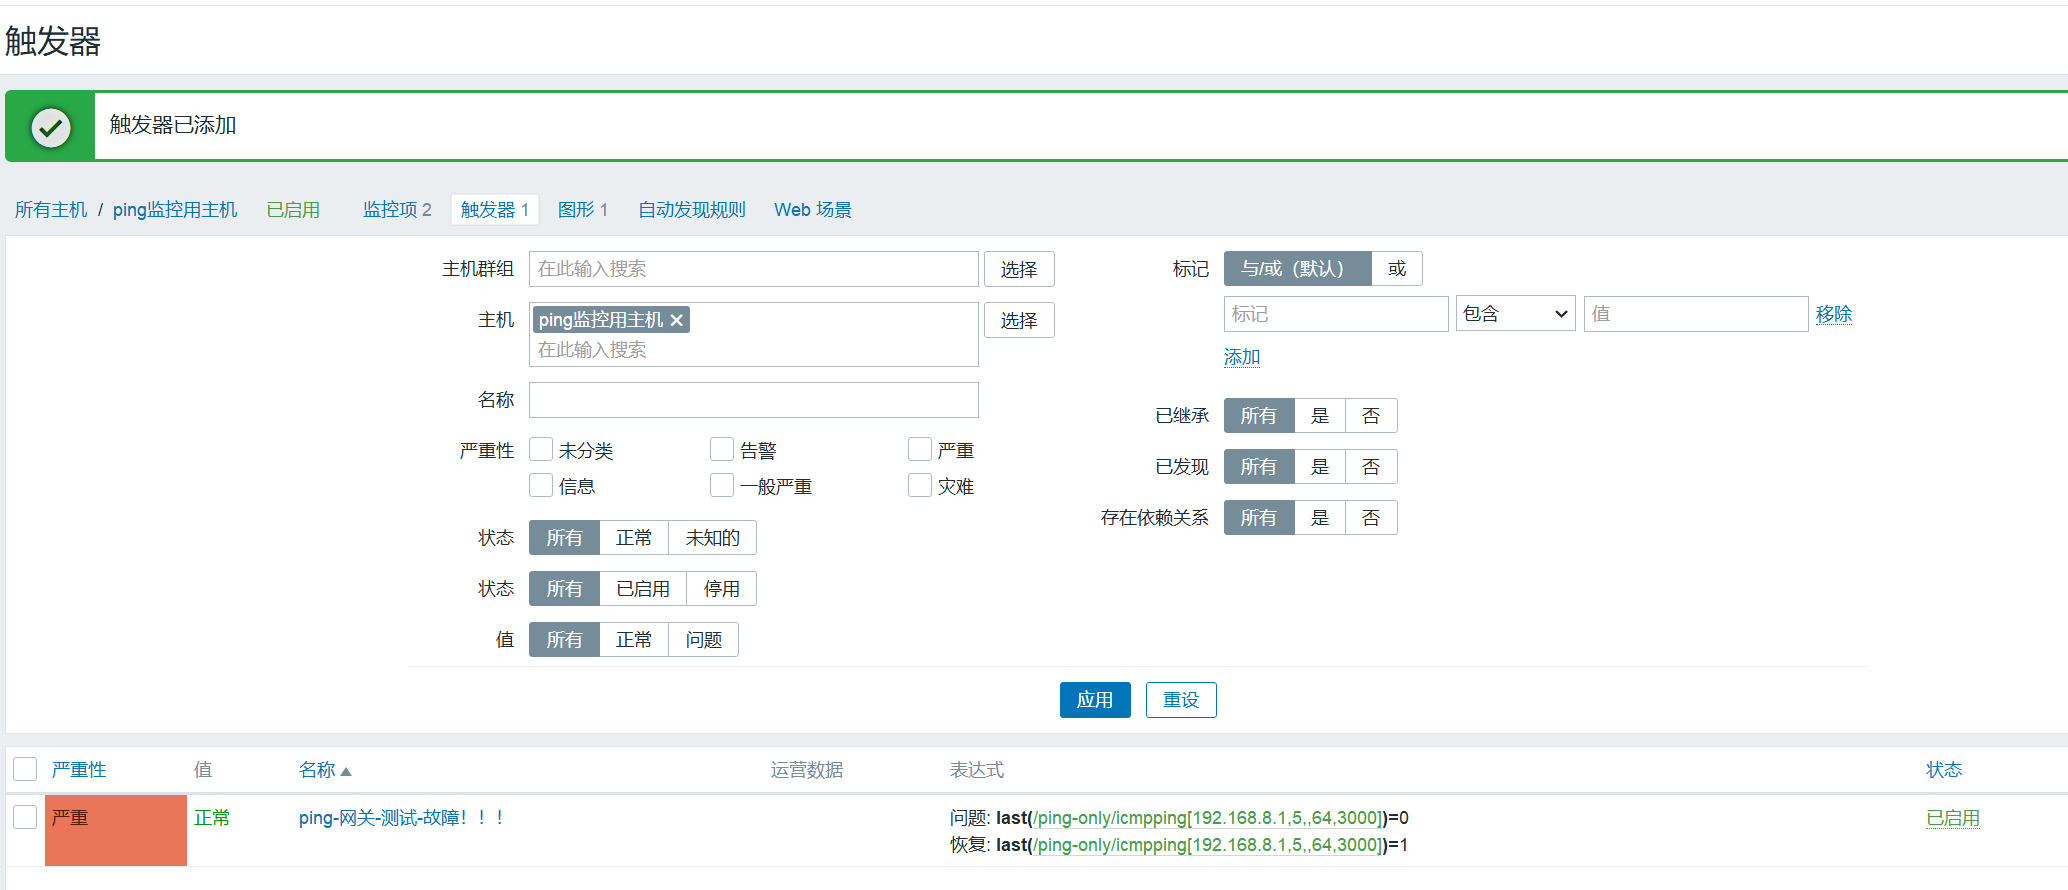
Task: Sort by 名称 column arrow
Action: click(x=345, y=771)
